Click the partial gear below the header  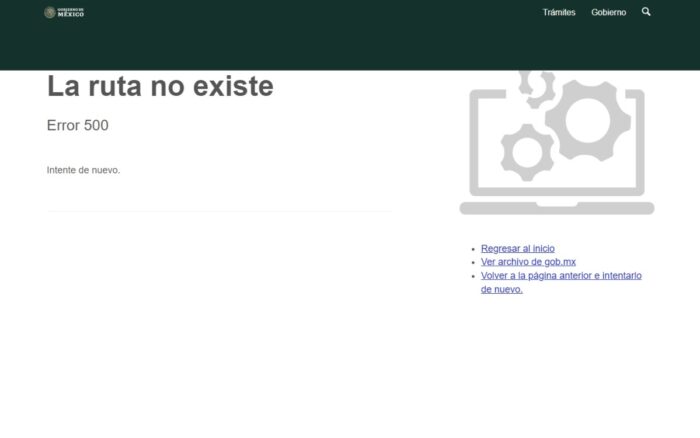534,86
